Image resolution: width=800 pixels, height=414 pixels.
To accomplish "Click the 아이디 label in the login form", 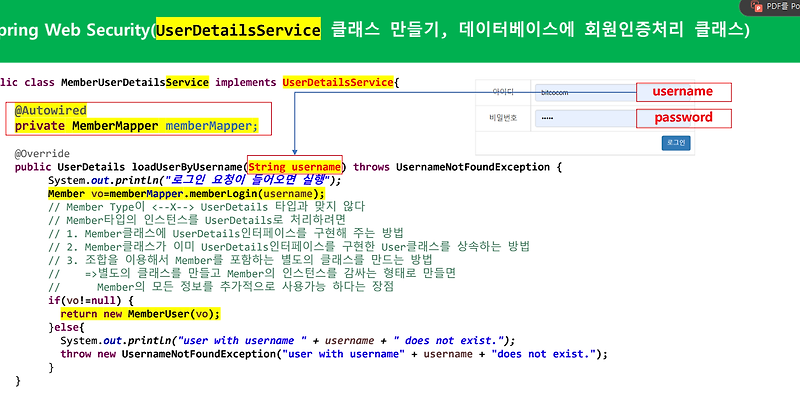I will 503,92.
